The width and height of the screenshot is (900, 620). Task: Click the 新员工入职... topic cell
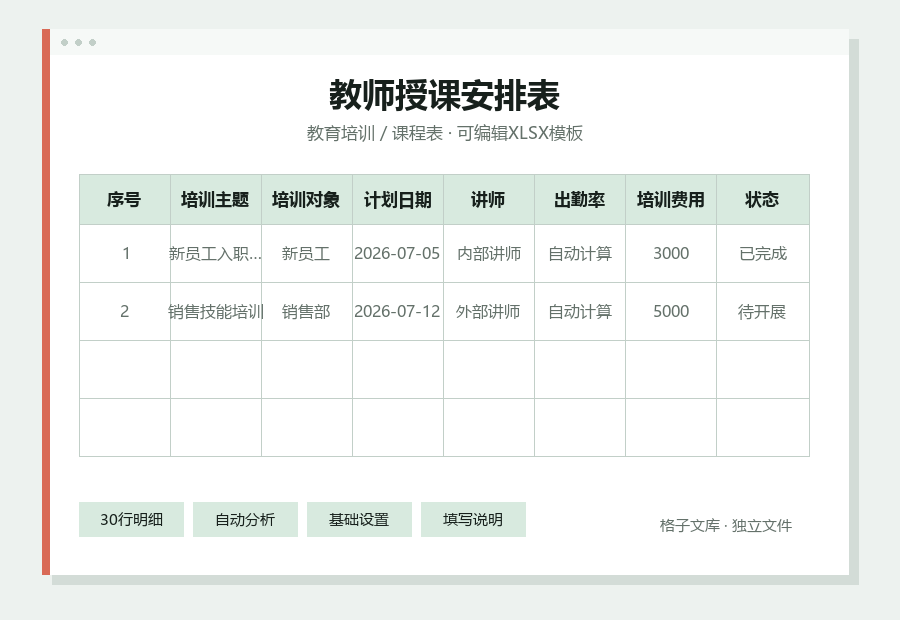216,254
